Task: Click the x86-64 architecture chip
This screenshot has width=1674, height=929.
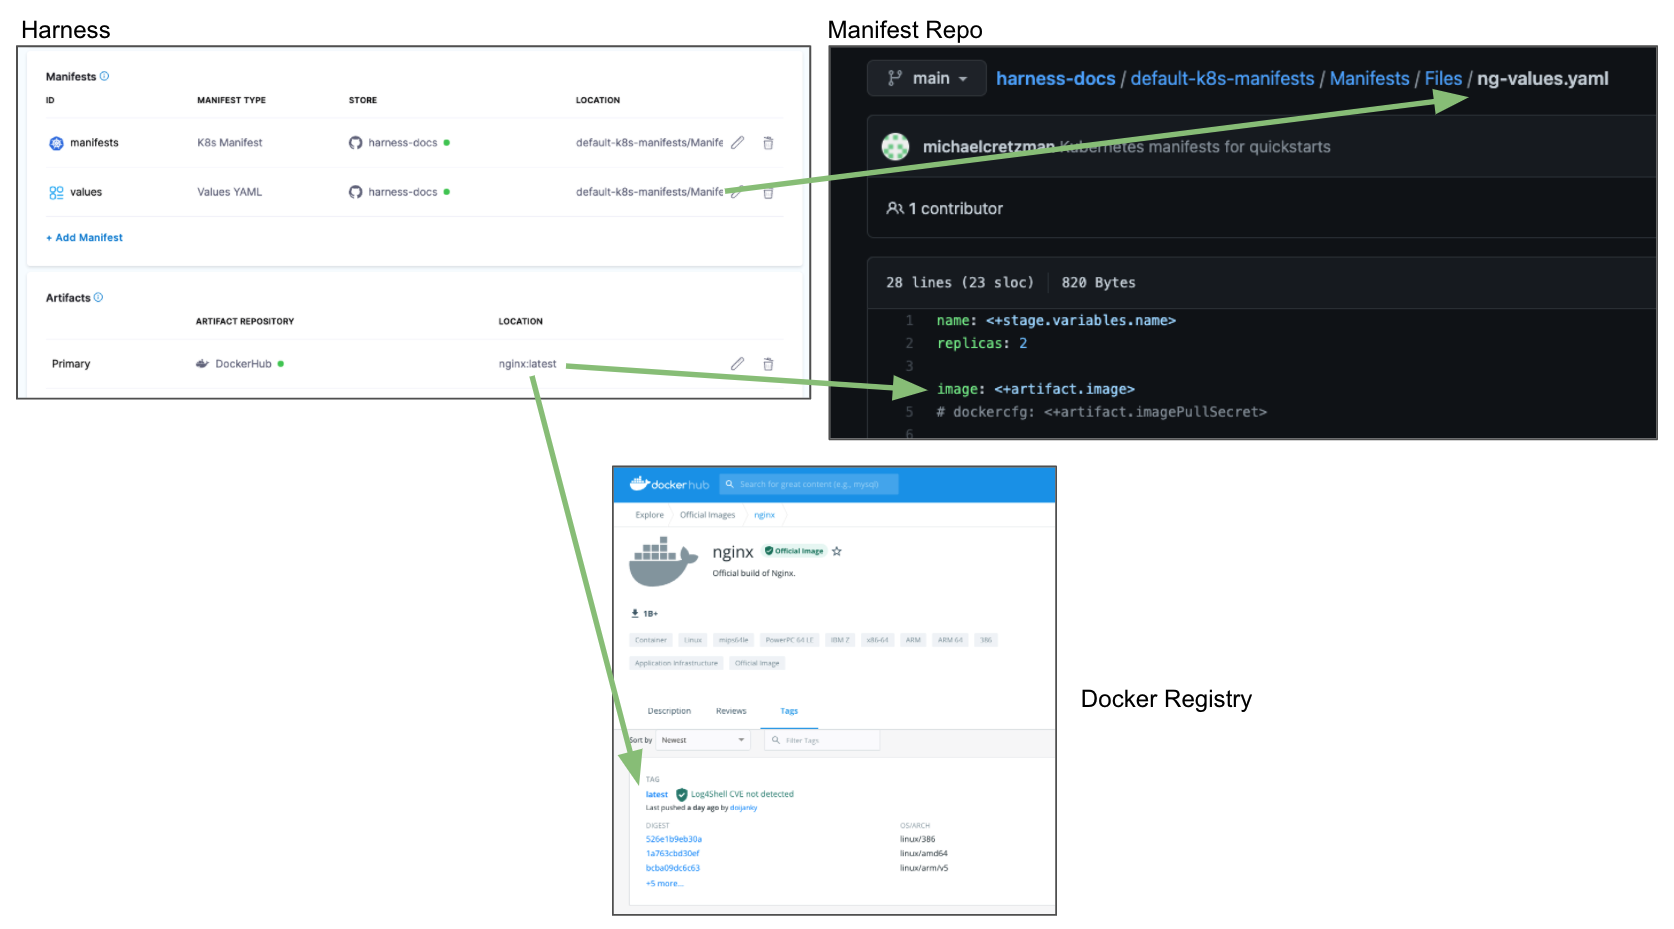Action: 878,640
